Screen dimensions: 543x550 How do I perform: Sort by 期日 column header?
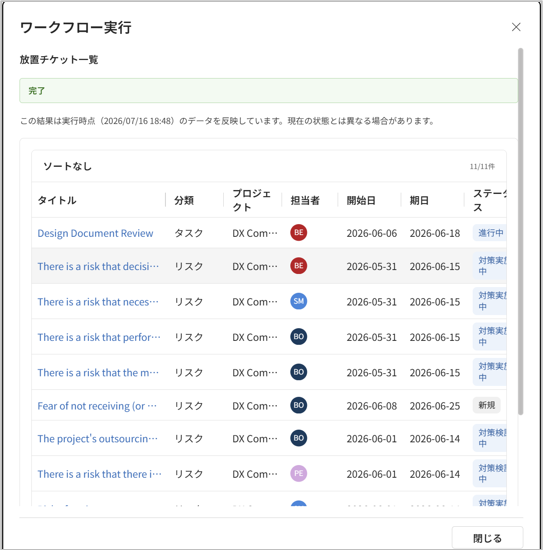419,200
